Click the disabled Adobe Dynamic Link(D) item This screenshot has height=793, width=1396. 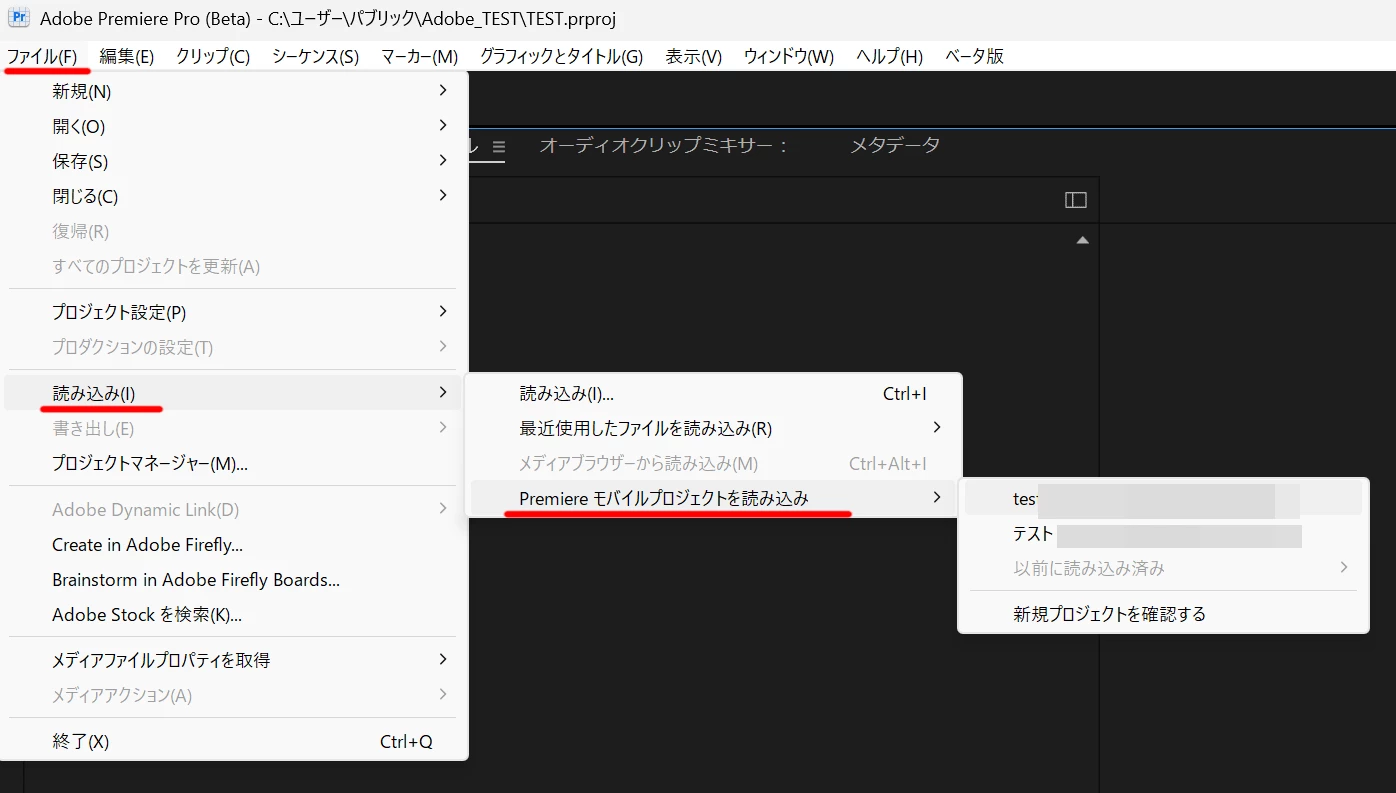click(x=234, y=510)
